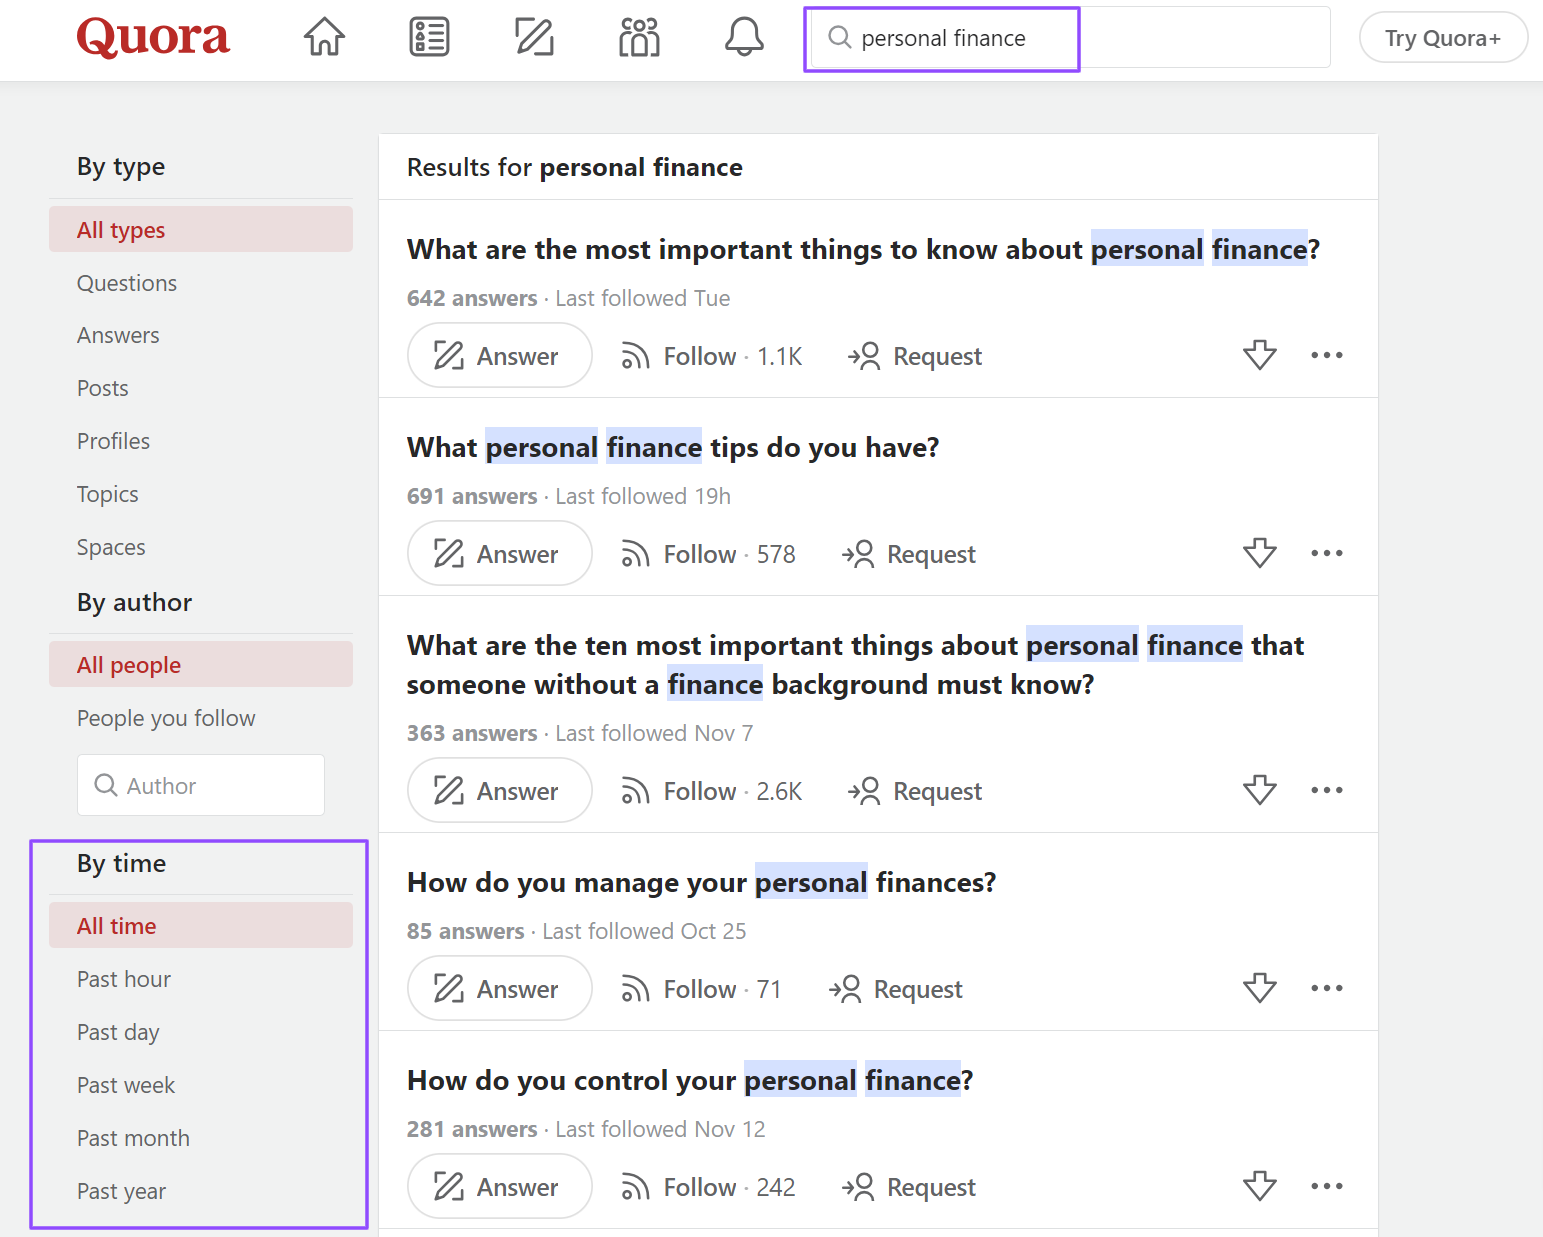The width and height of the screenshot is (1543, 1237).
Task: Follow the personal finance tips question
Action: click(698, 553)
